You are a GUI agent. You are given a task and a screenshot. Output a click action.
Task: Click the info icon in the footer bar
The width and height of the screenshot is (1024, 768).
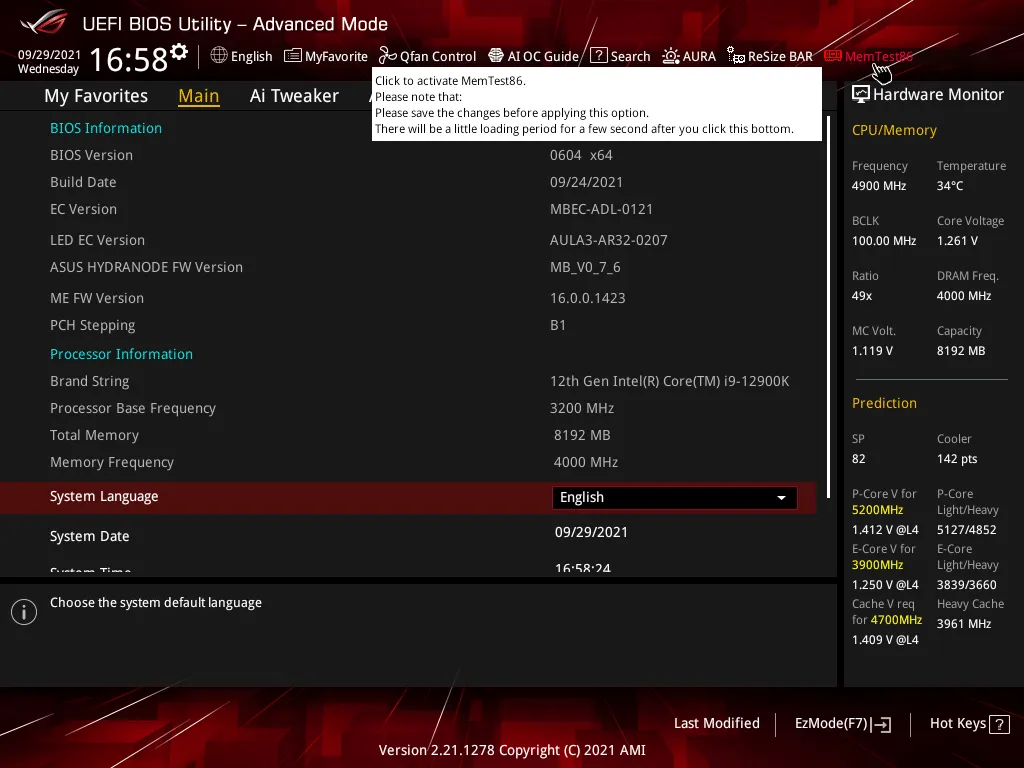pos(23,611)
